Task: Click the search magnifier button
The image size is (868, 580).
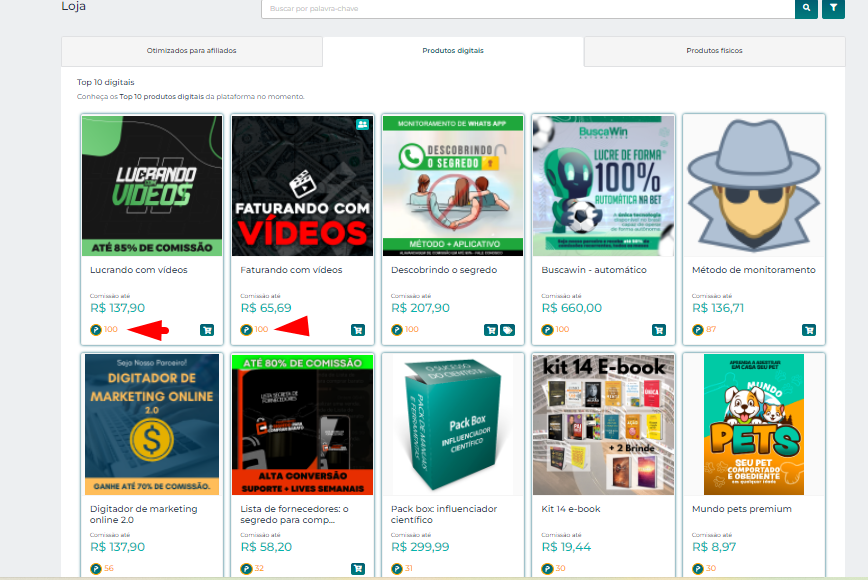Action: [806, 8]
